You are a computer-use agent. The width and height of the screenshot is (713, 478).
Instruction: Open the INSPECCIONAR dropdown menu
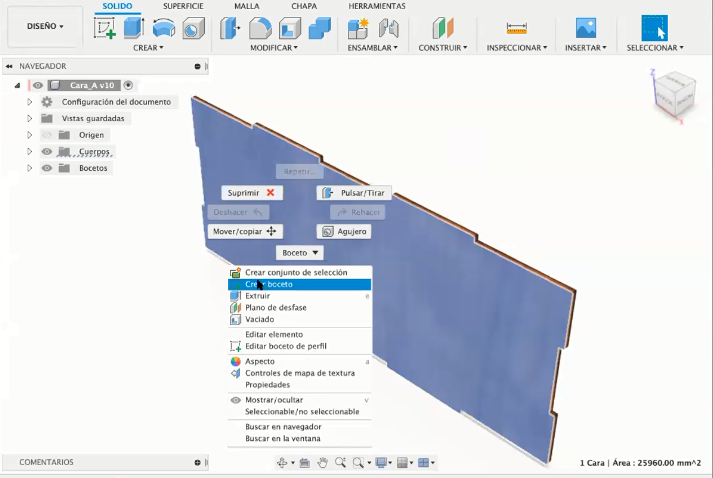point(517,48)
